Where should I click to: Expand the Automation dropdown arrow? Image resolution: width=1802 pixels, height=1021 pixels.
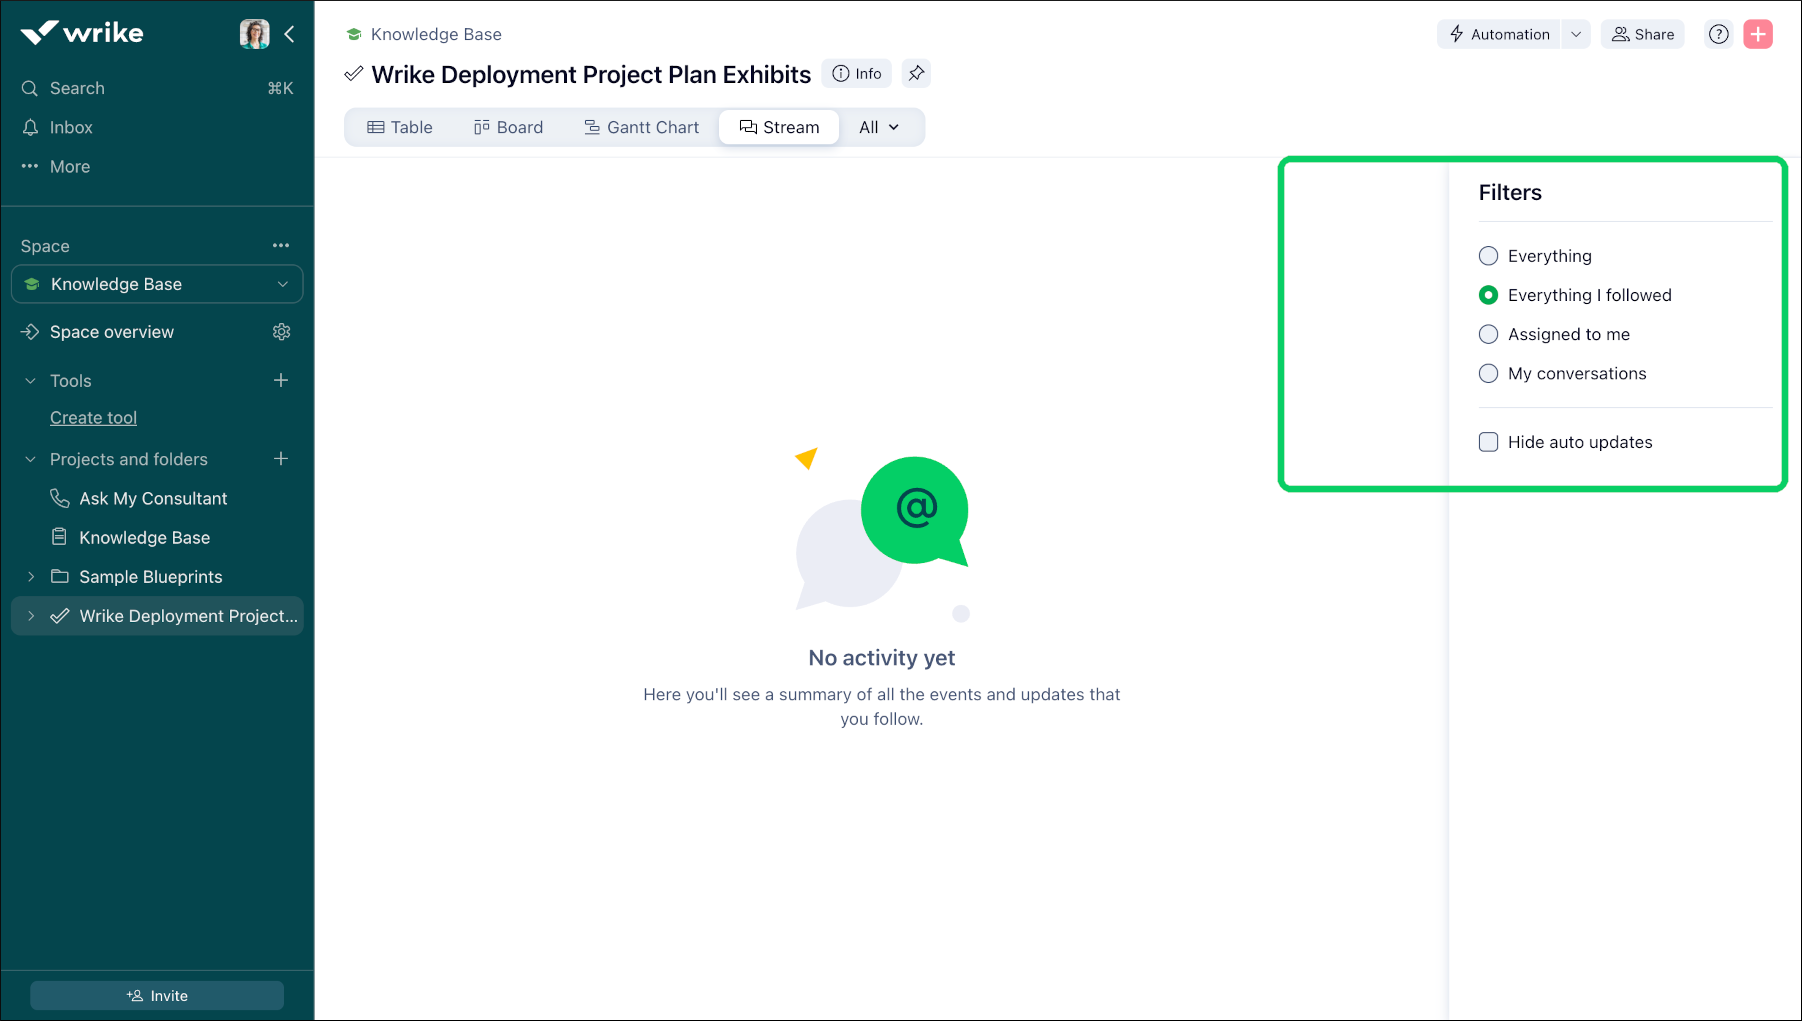click(1576, 34)
